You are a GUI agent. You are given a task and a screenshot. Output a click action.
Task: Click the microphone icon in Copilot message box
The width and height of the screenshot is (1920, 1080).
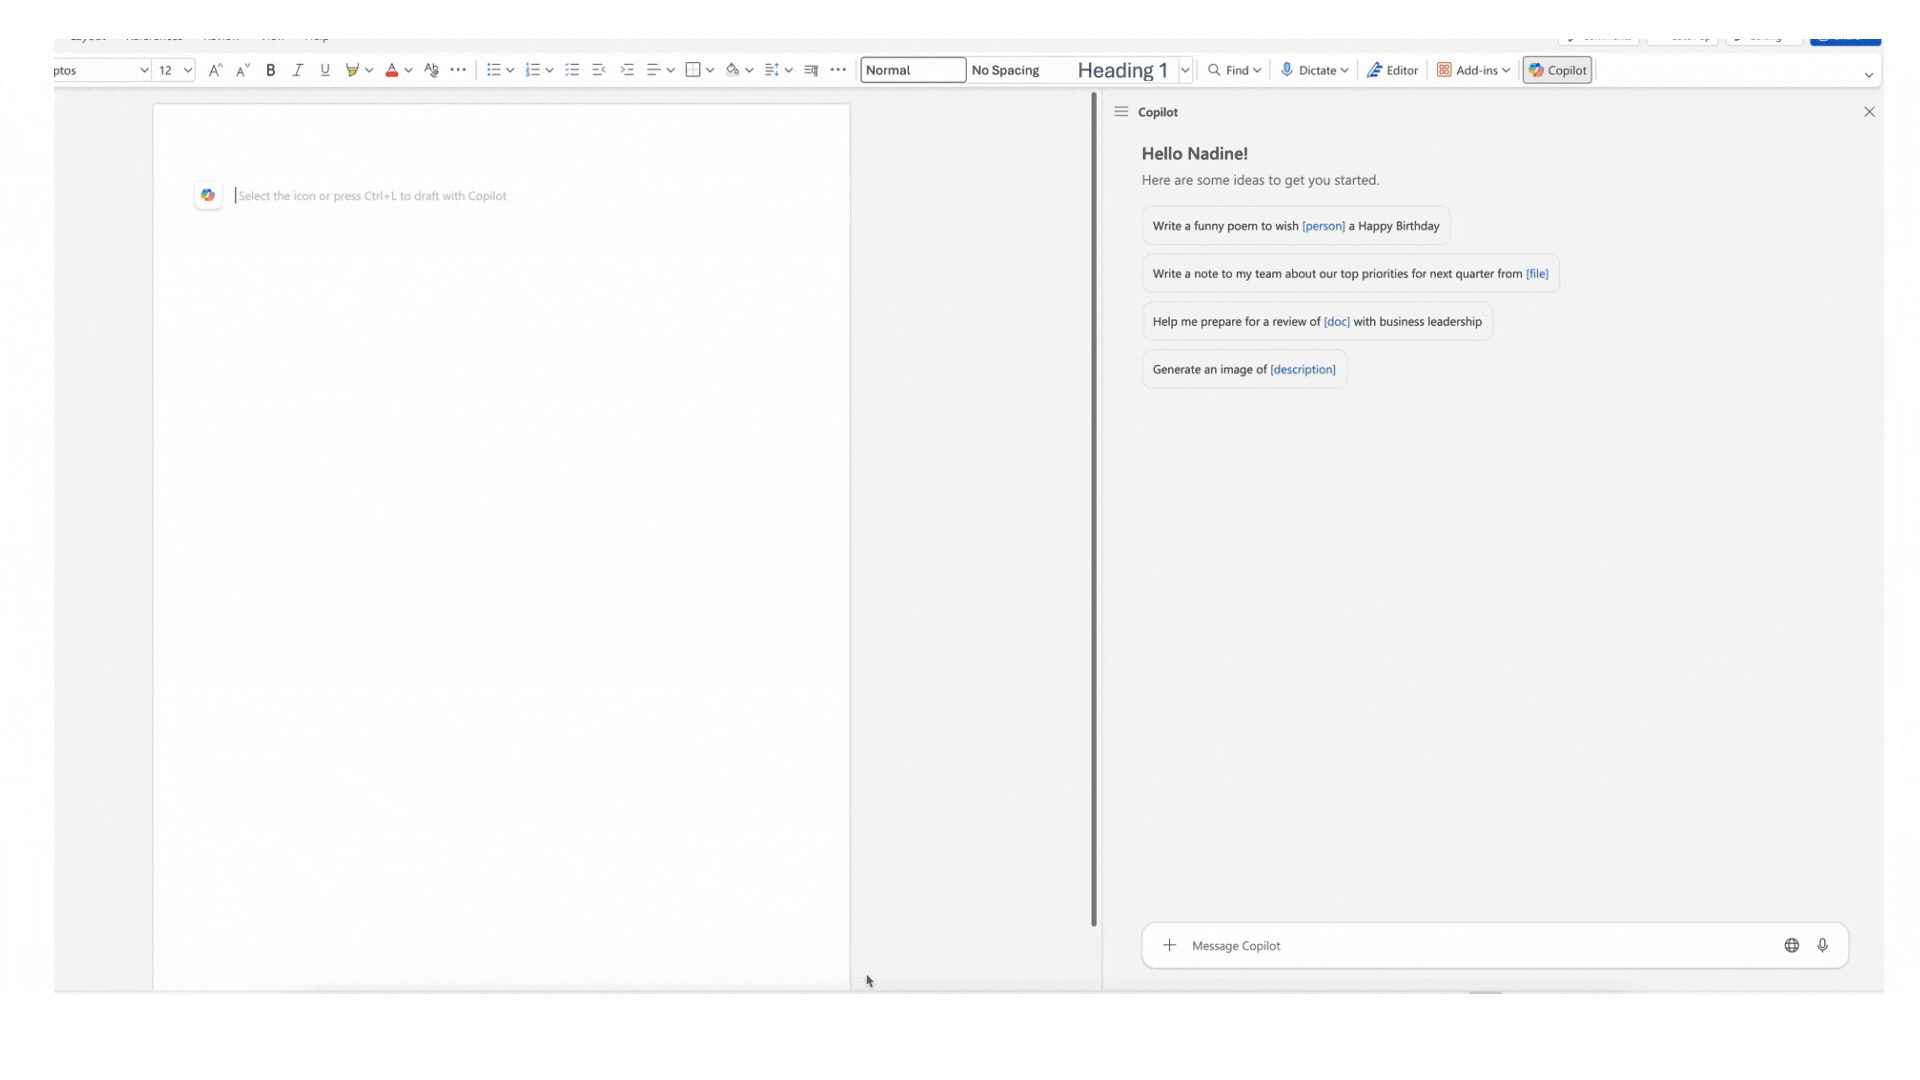click(x=1822, y=945)
